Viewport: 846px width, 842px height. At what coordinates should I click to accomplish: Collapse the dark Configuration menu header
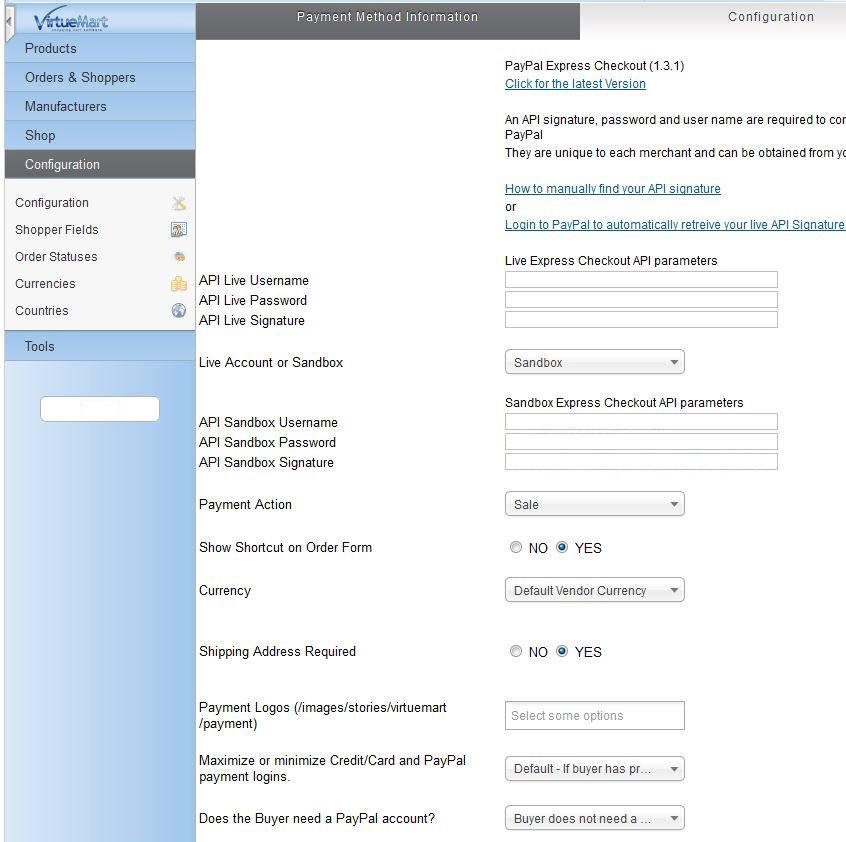point(100,165)
